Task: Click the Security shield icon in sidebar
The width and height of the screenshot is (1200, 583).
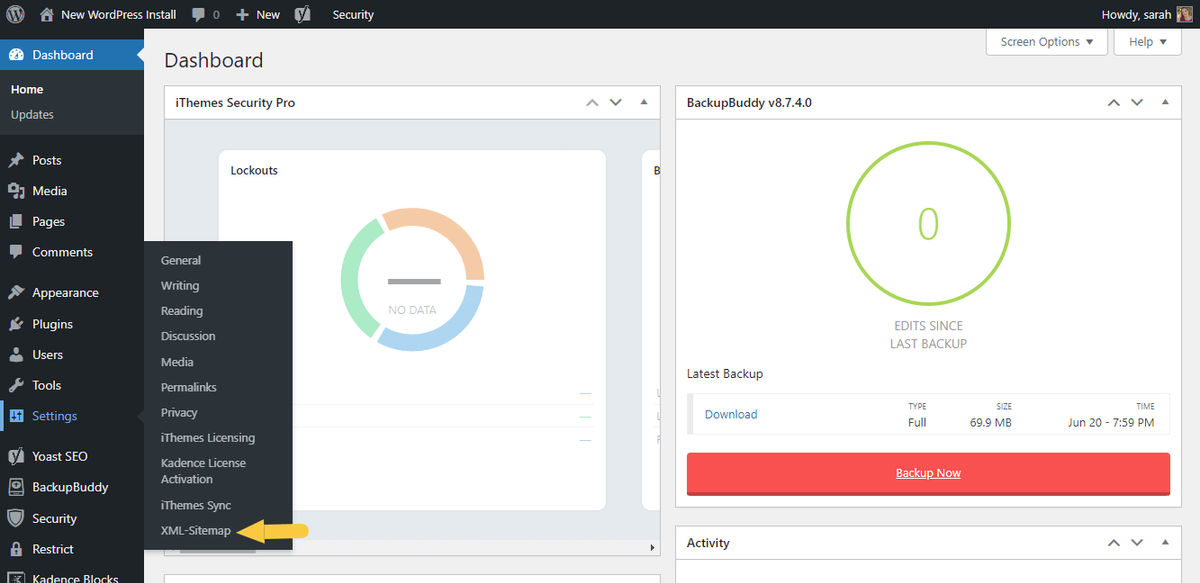Action: (16, 518)
